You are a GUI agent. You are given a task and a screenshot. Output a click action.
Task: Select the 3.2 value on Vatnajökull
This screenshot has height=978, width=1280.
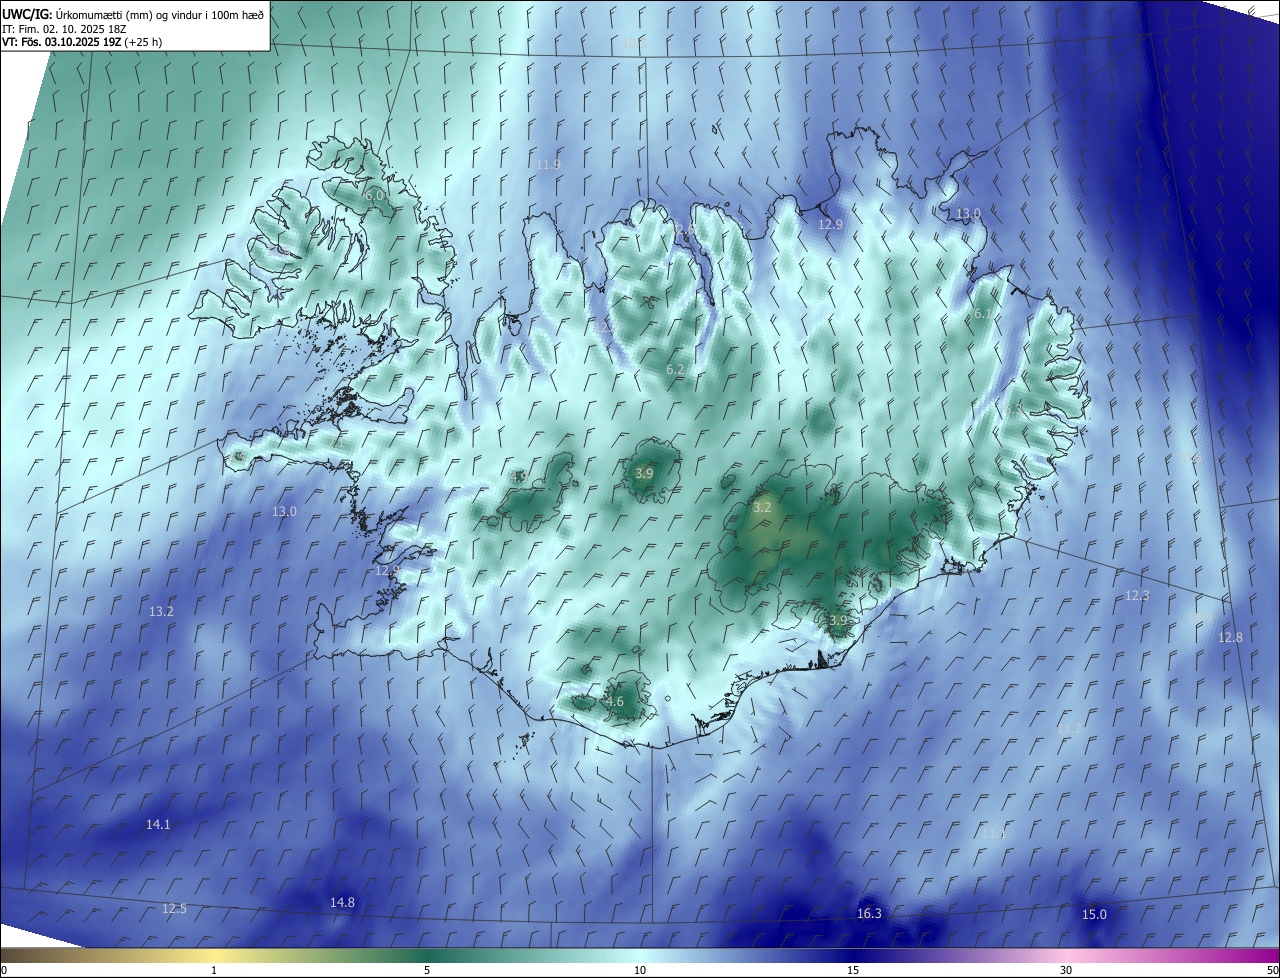(x=762, y=508)
